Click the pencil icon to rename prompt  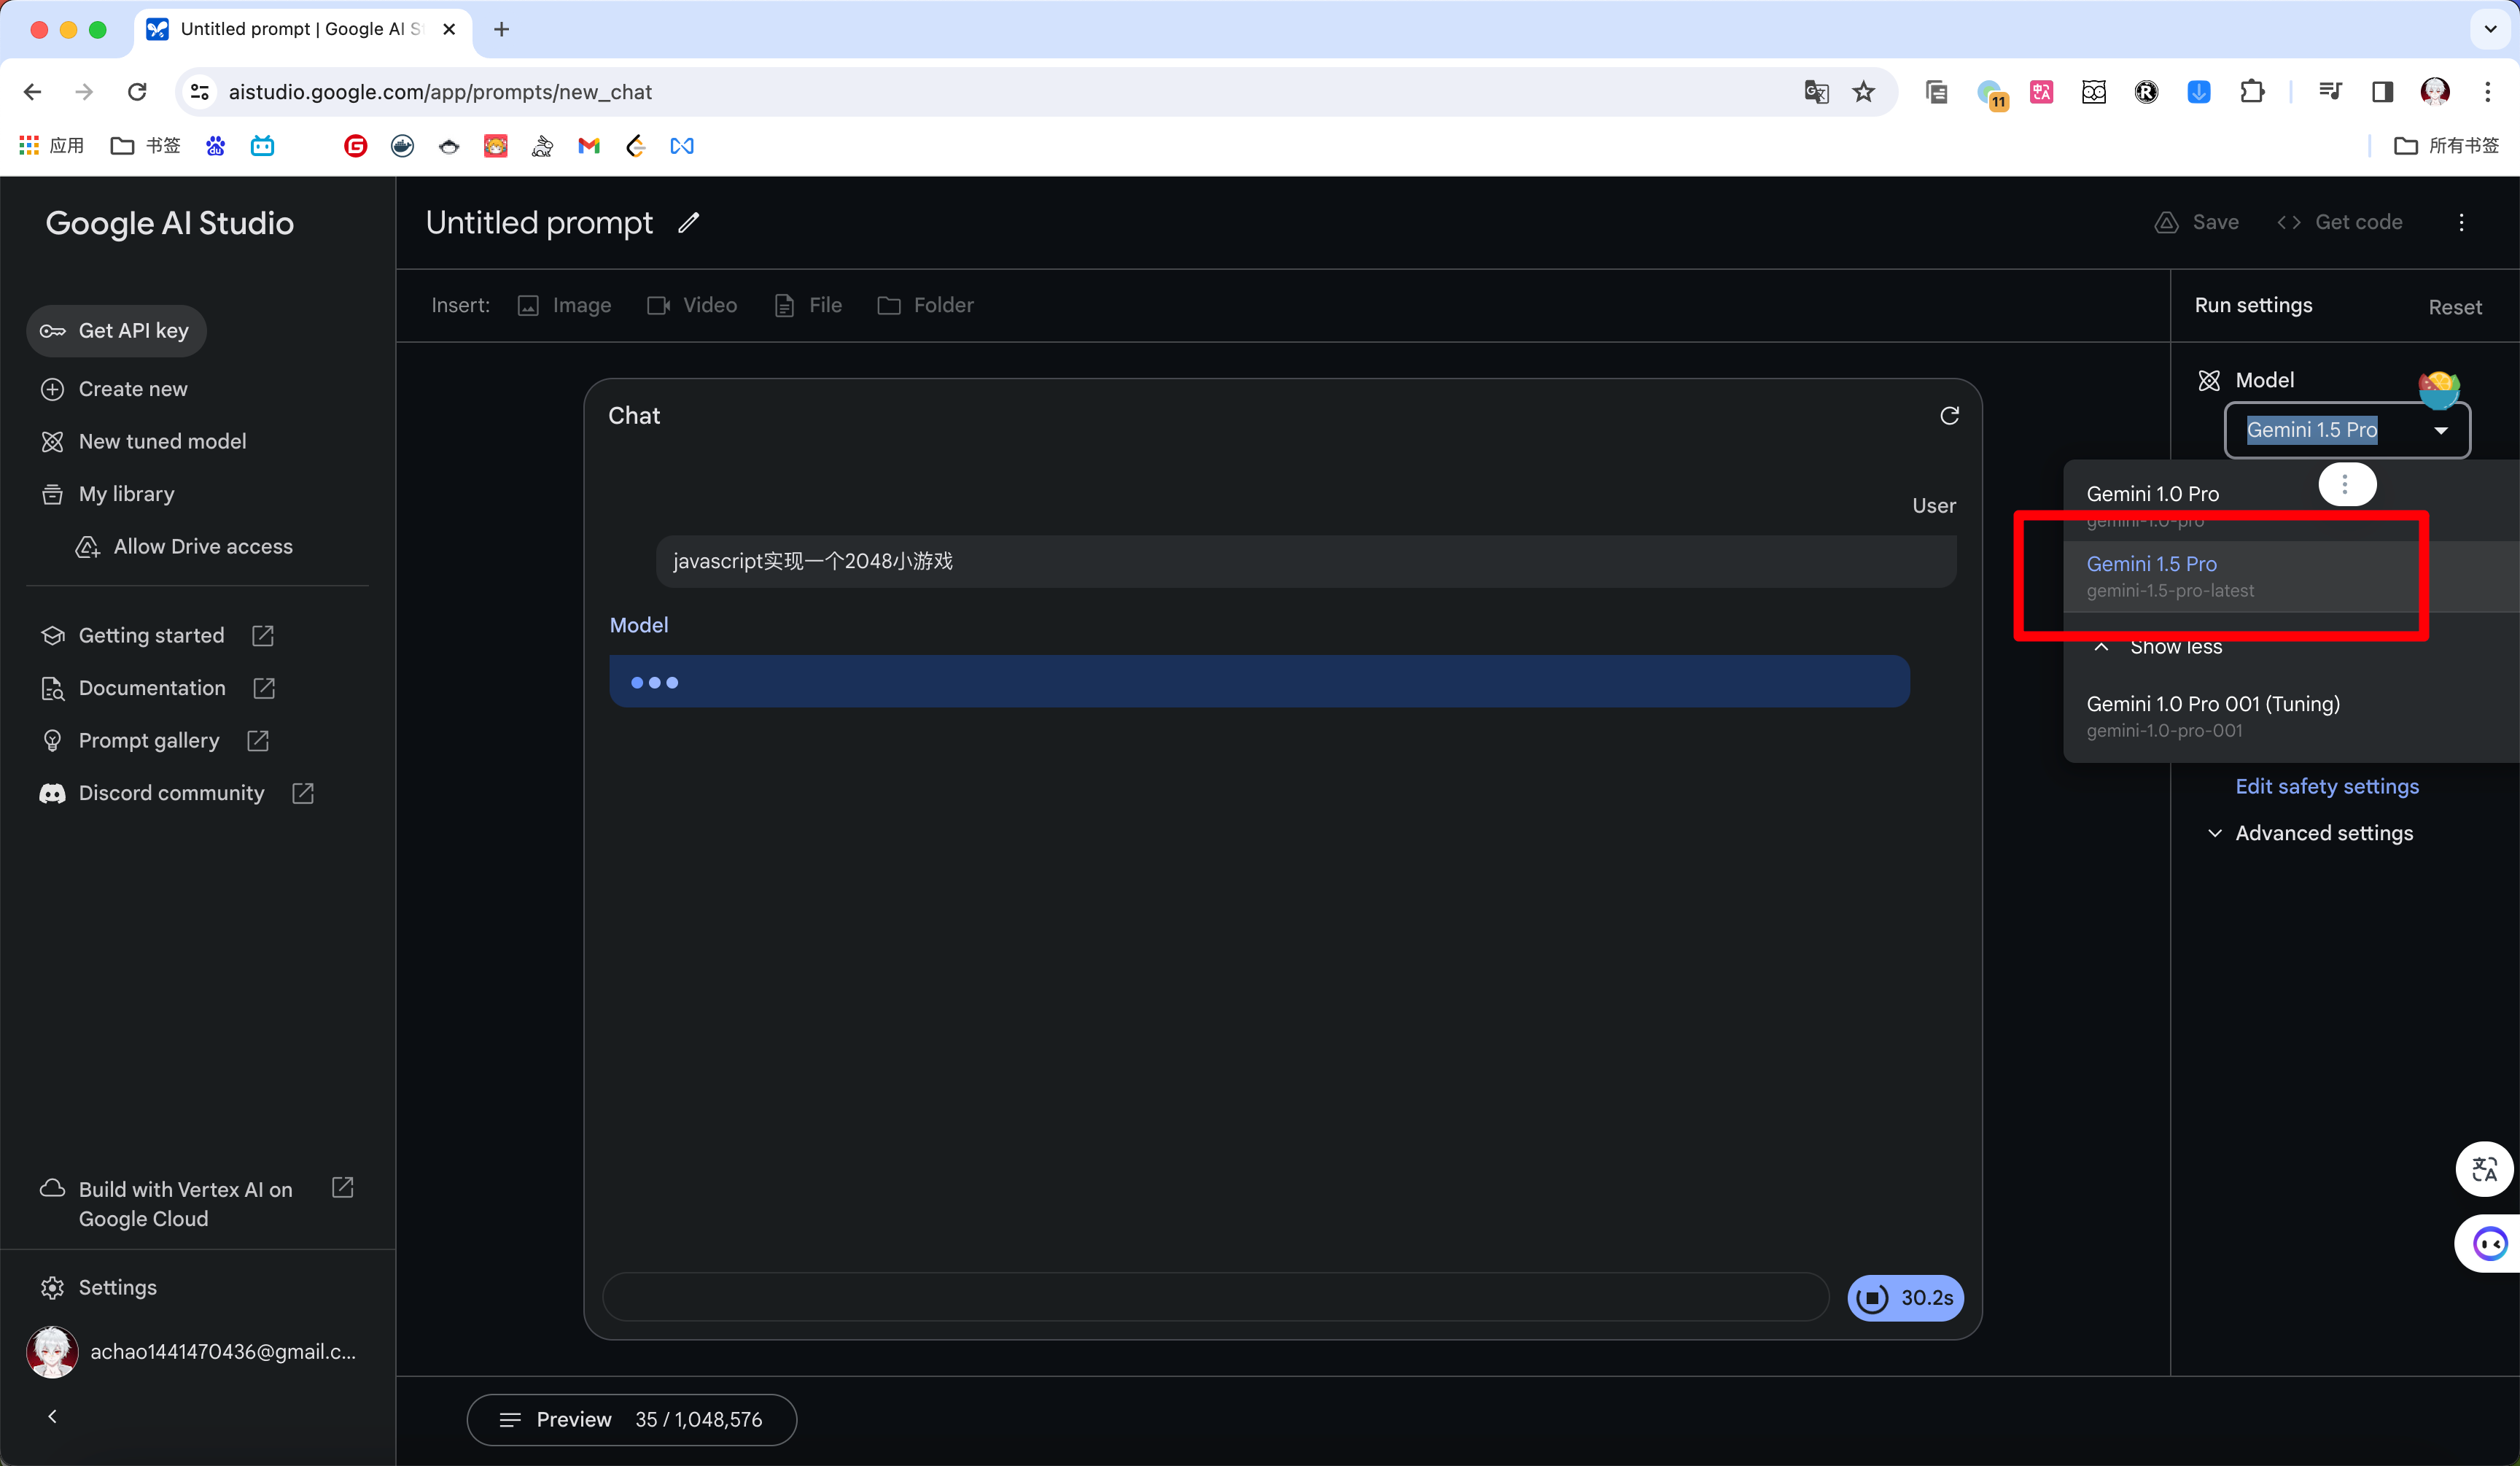[688, 223]
